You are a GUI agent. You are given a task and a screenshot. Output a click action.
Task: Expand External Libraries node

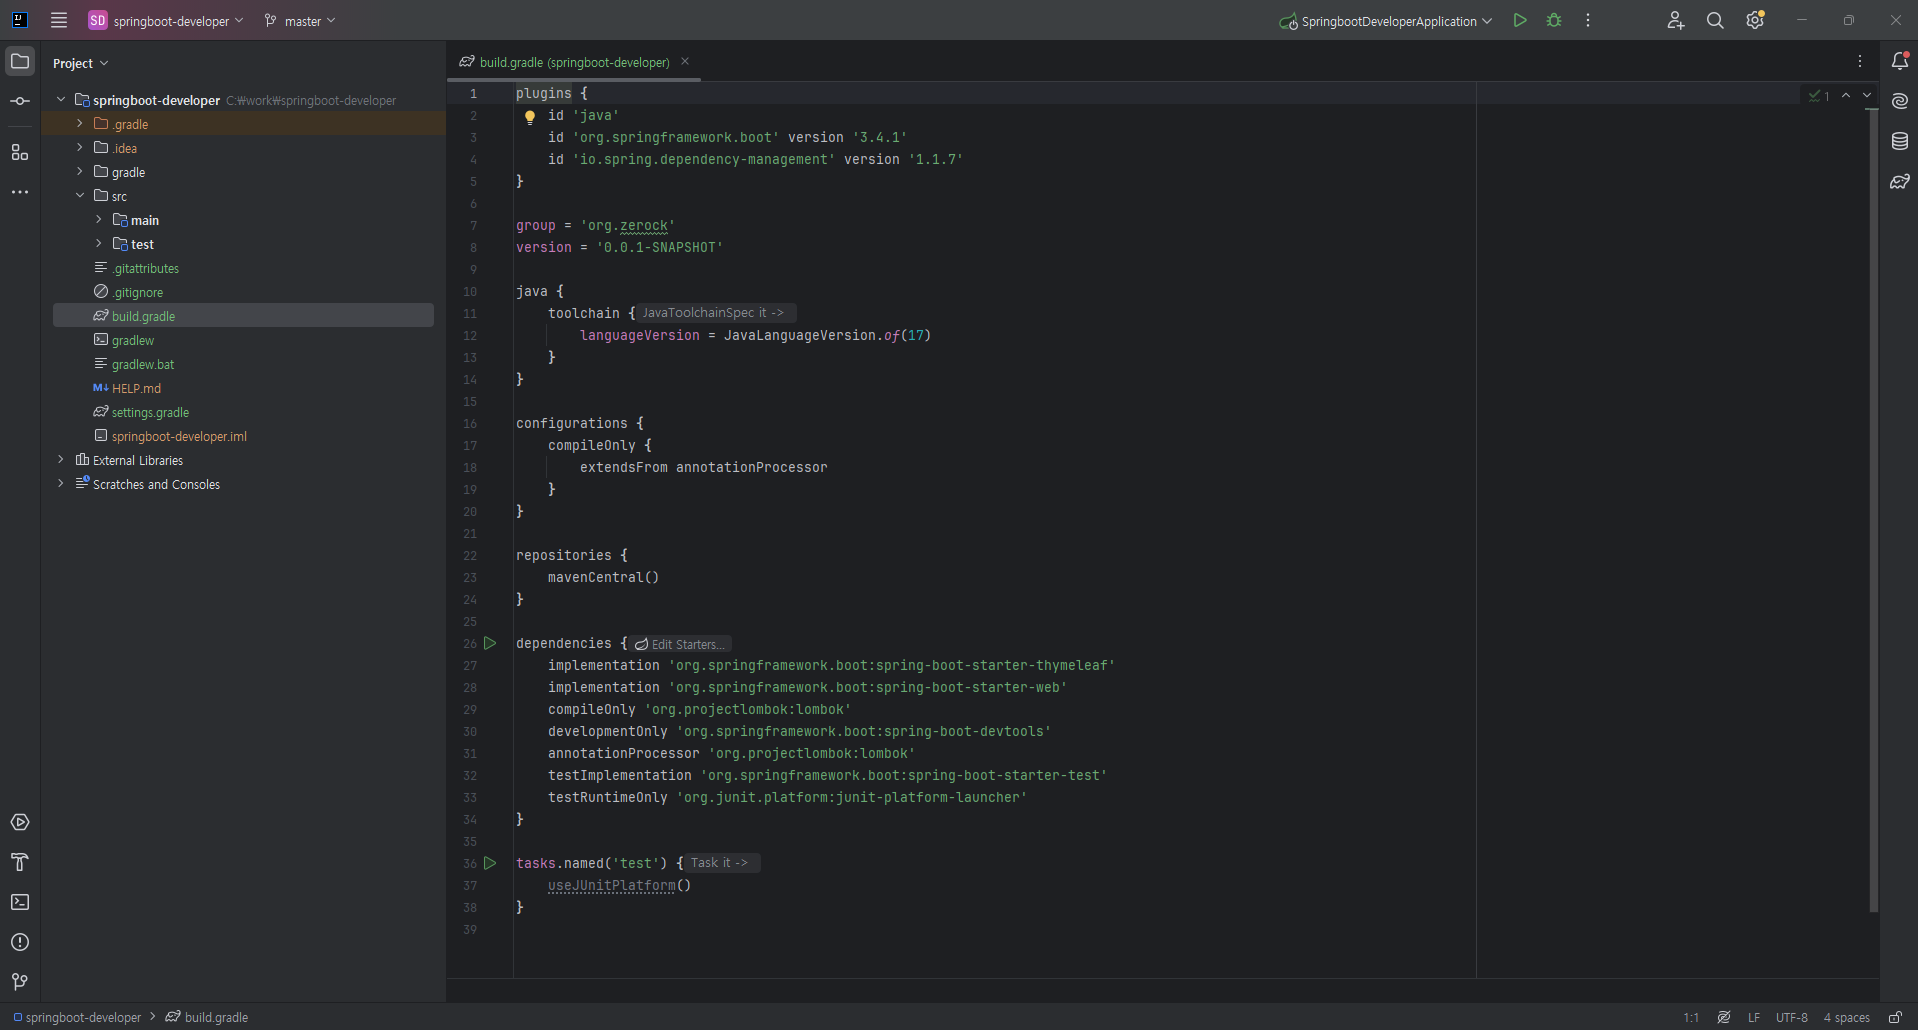coord(61,459)
